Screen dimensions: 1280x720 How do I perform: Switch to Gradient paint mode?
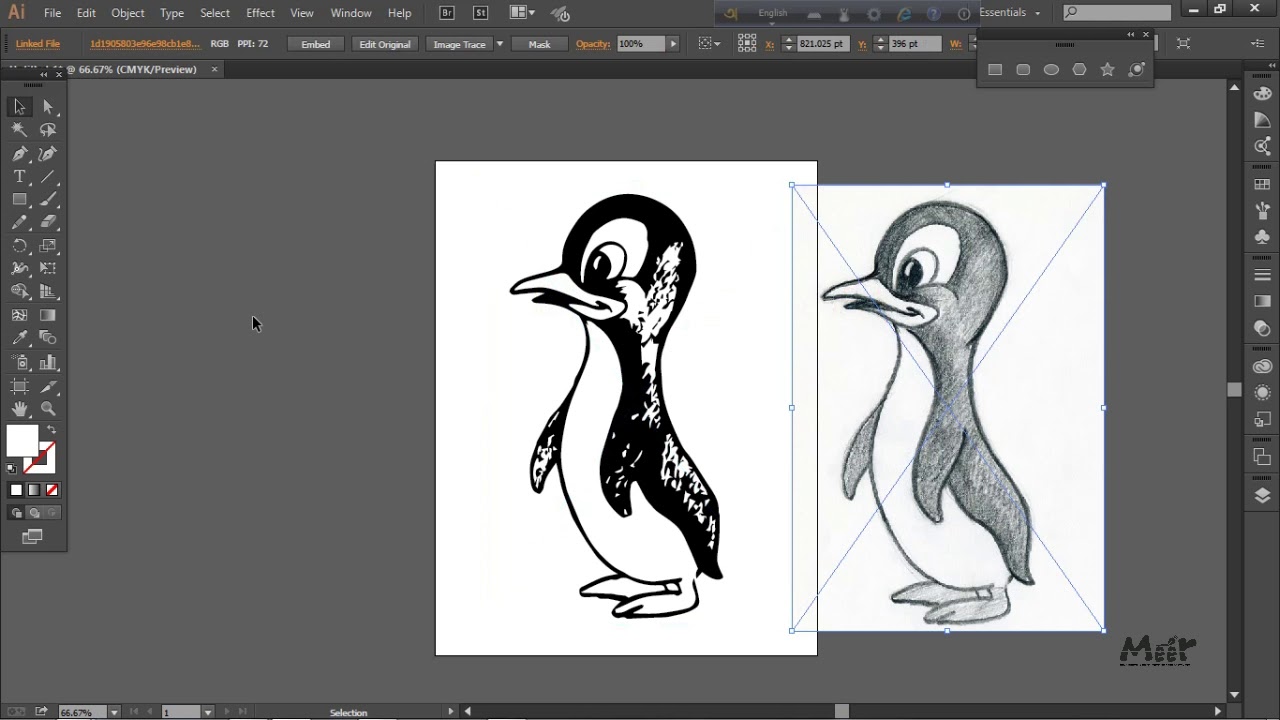click(34, 490)
